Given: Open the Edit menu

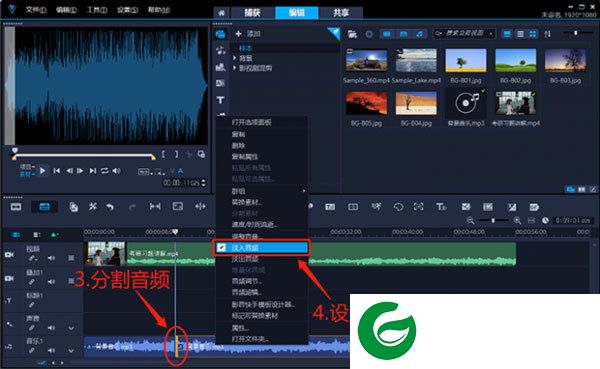Looking at the screenshot, I should point(66,10).
